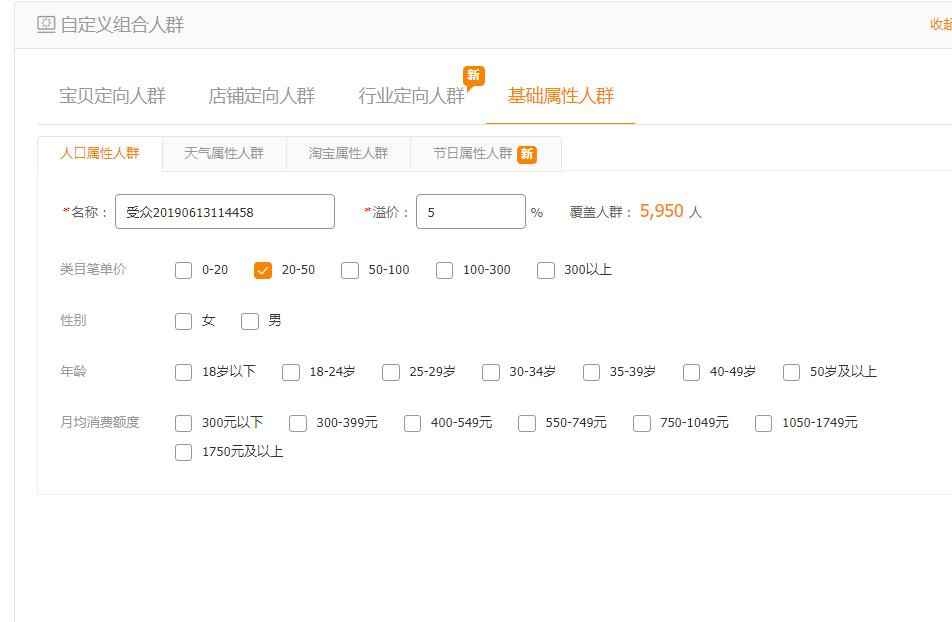Enable the 300以上 price range option
The width and height of the screenshot is (952, 622).
point(546,270)
